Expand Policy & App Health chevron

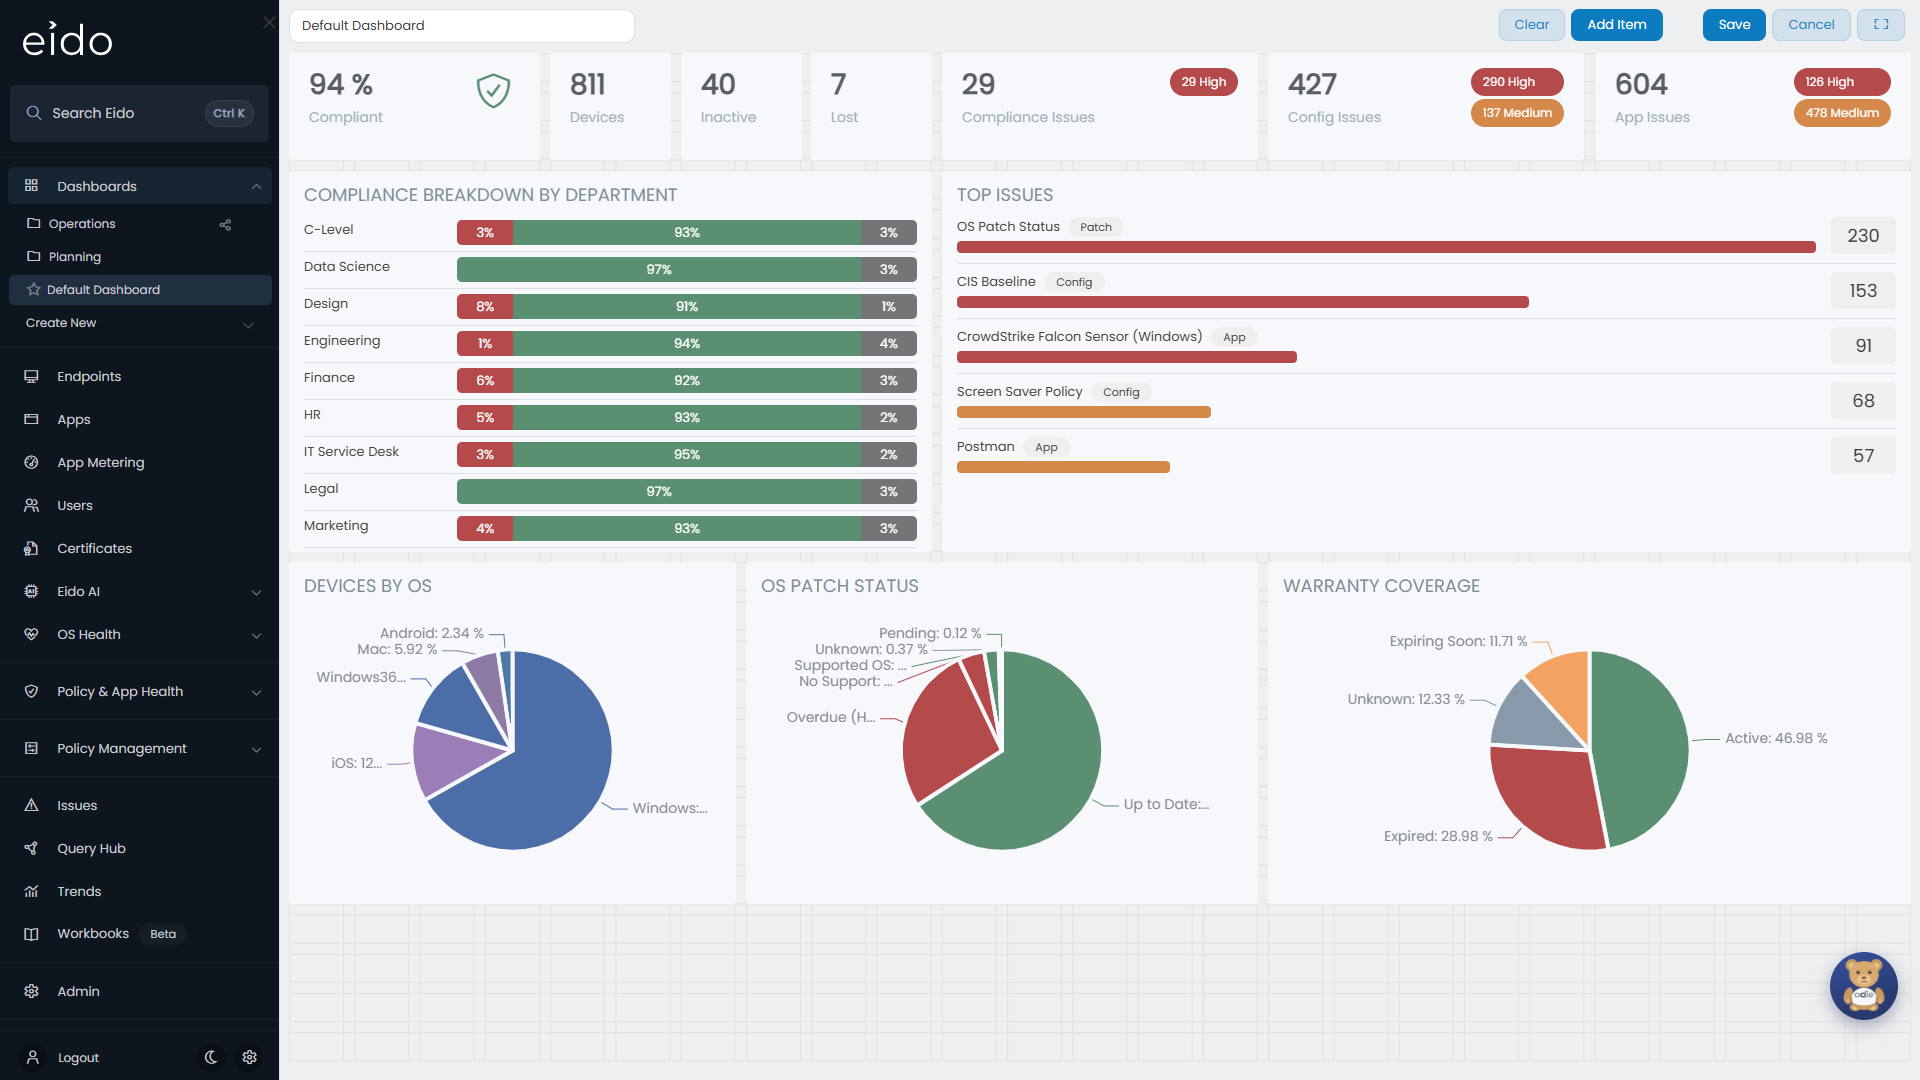click(x=256, y=693)
